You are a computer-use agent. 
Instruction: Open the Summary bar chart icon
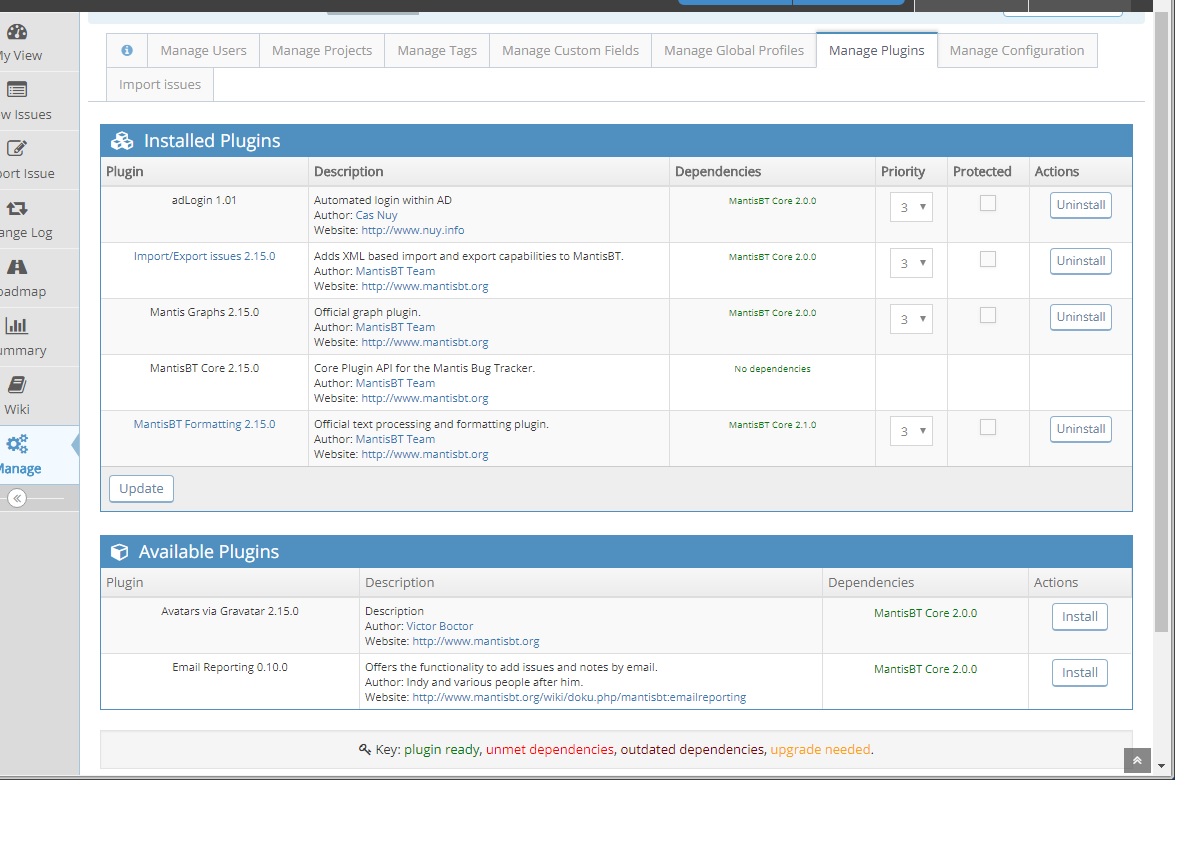pyautogui.click(x=17, y=326)
